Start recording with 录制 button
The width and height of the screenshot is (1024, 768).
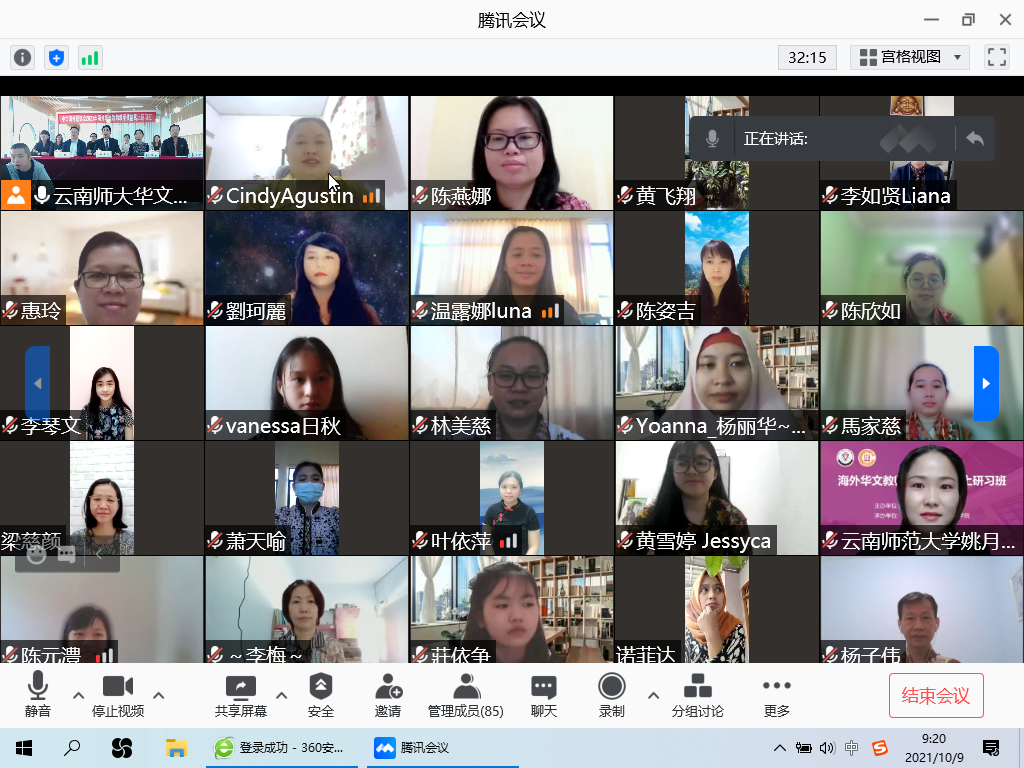(x=611, y=694)
